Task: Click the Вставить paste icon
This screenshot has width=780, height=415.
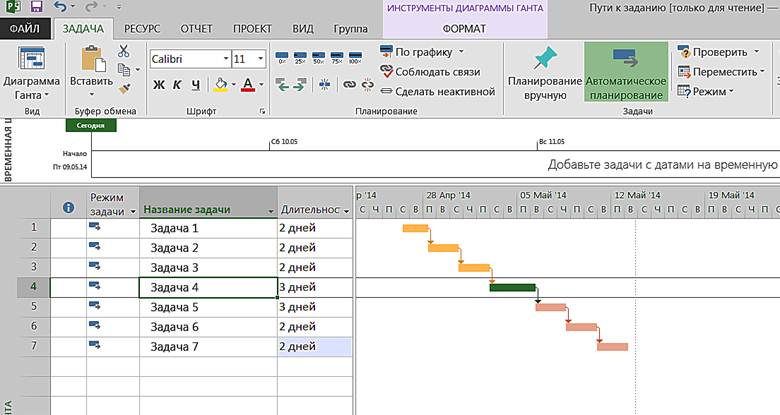Action: [91, 62]
